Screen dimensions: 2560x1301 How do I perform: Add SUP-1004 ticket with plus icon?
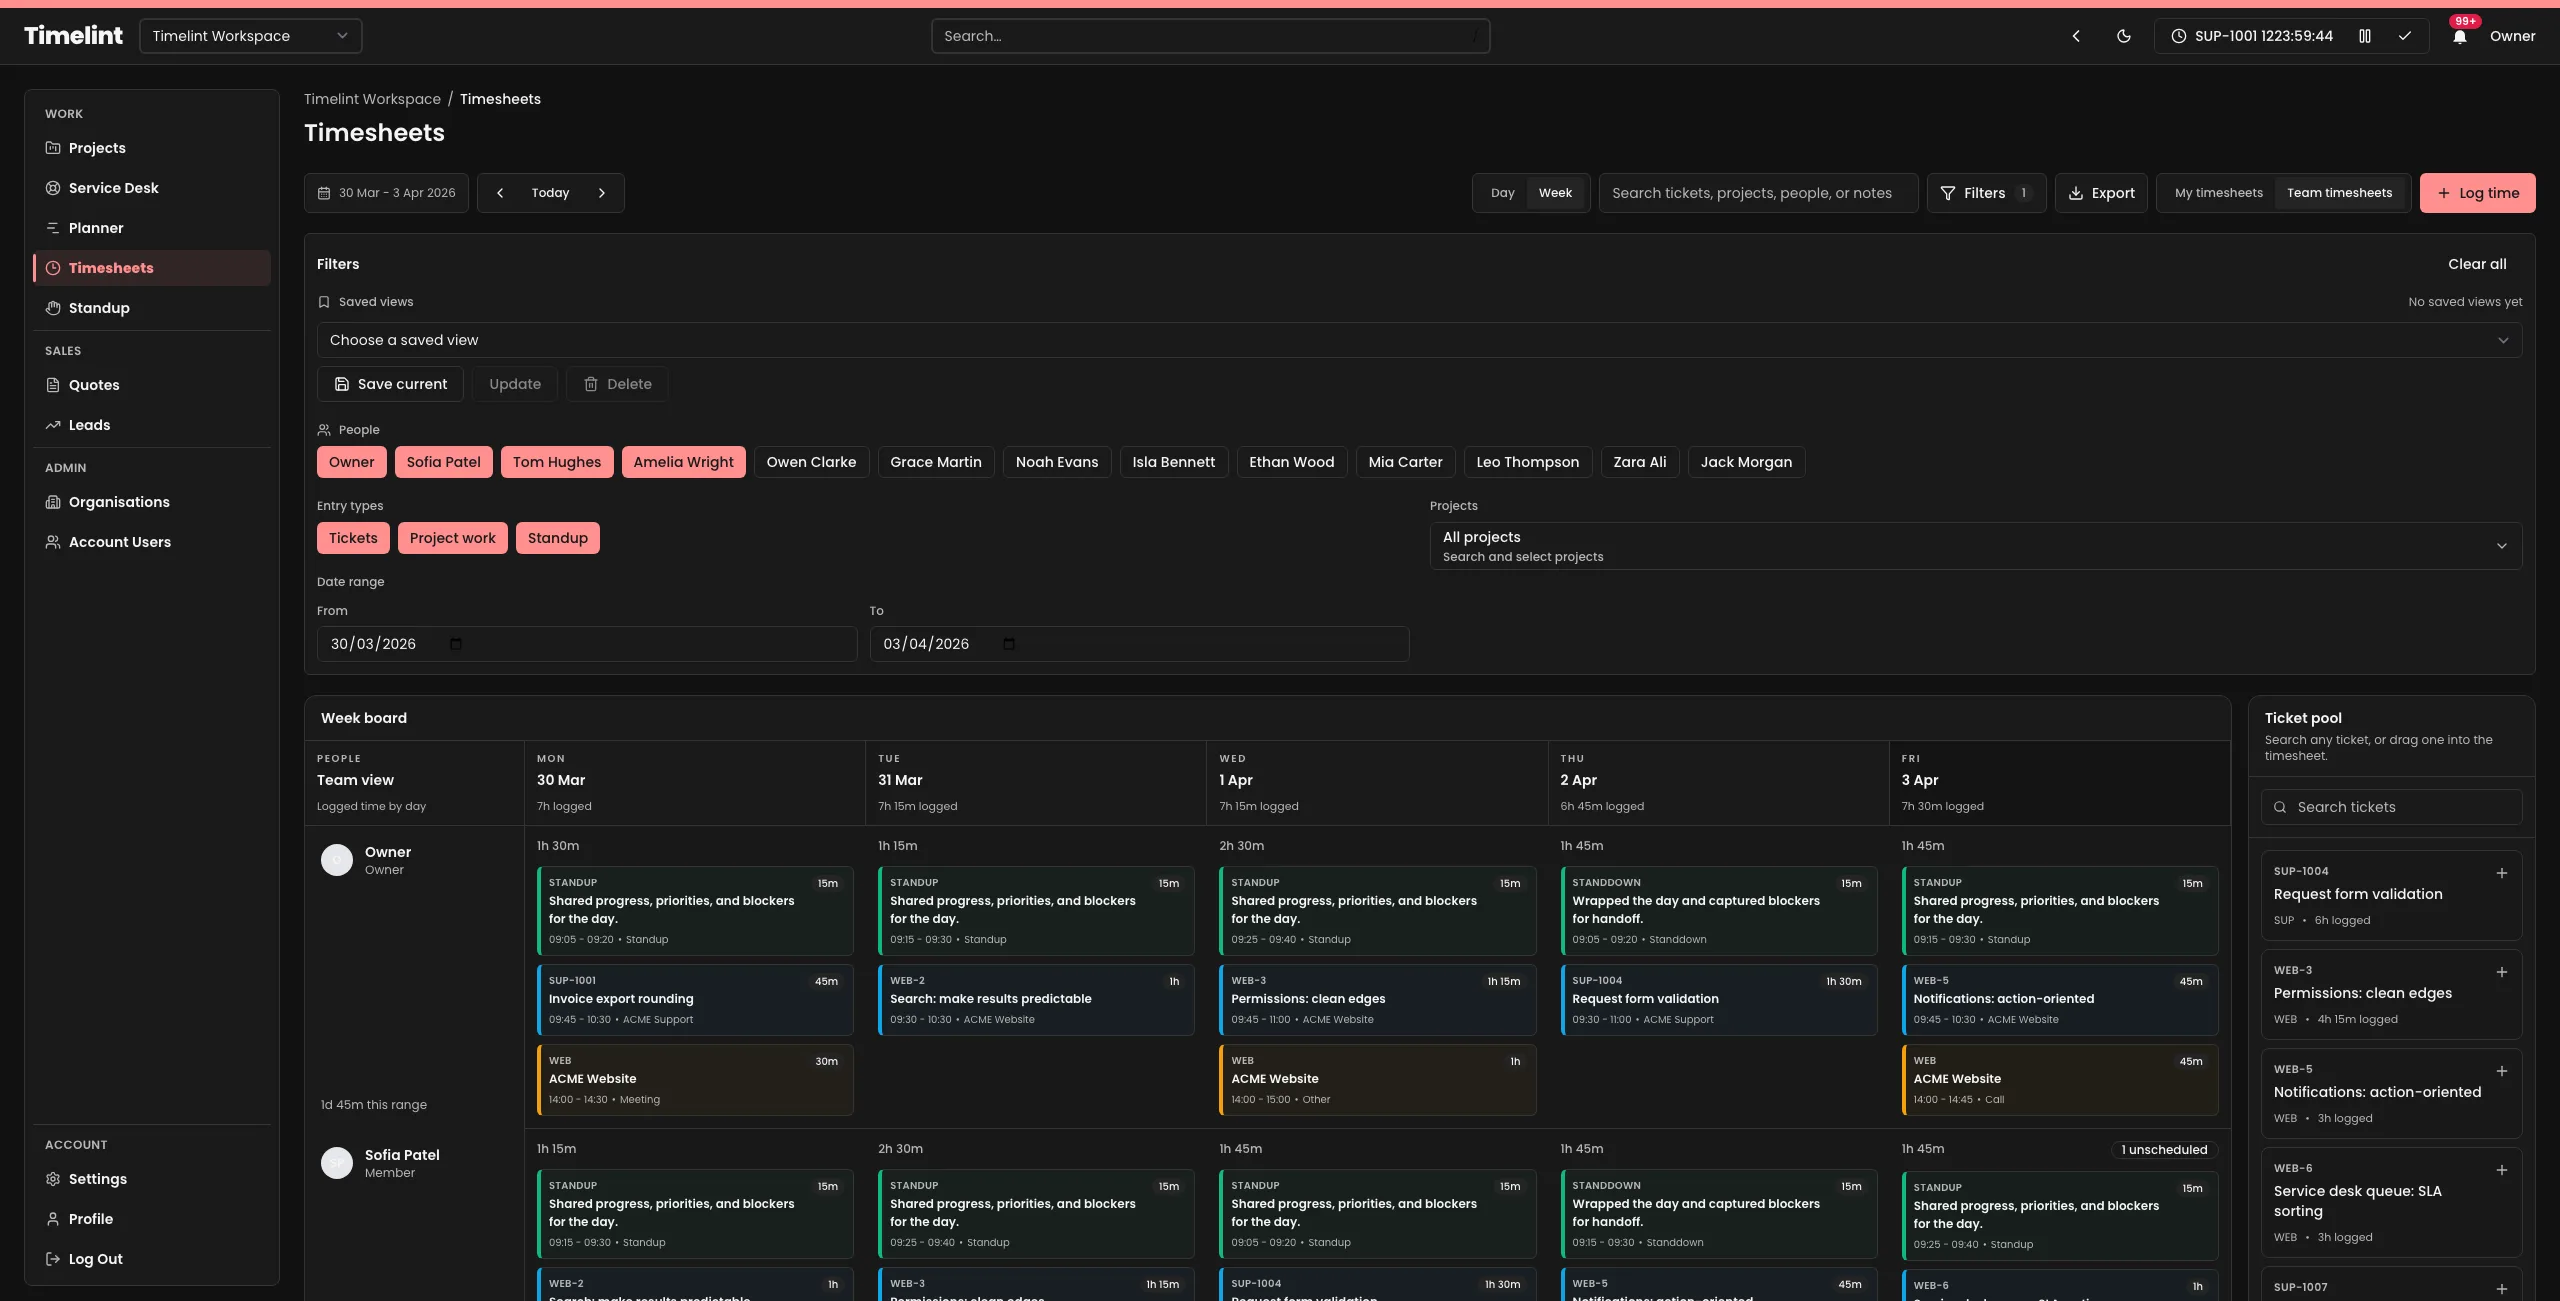pyautogui.click(x=2502, y=873)
